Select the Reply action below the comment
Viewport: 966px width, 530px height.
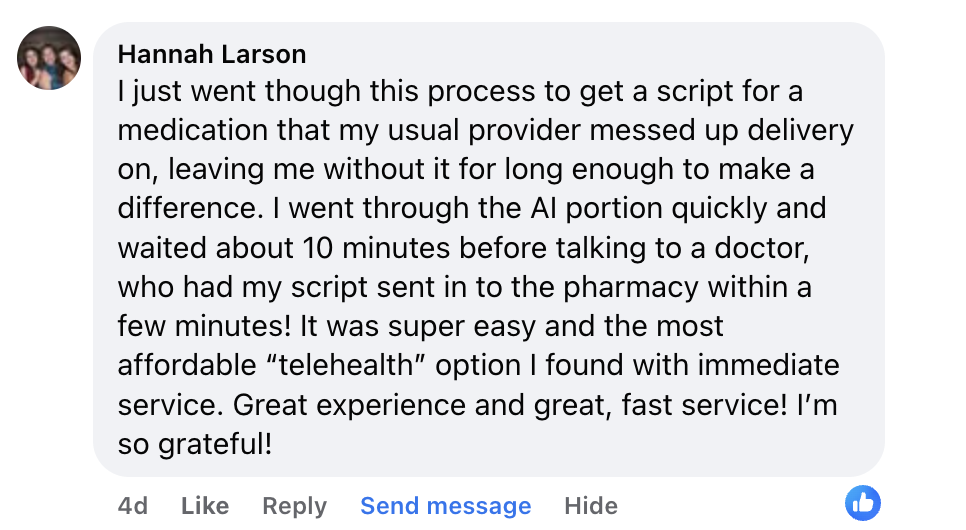point(294,506)
